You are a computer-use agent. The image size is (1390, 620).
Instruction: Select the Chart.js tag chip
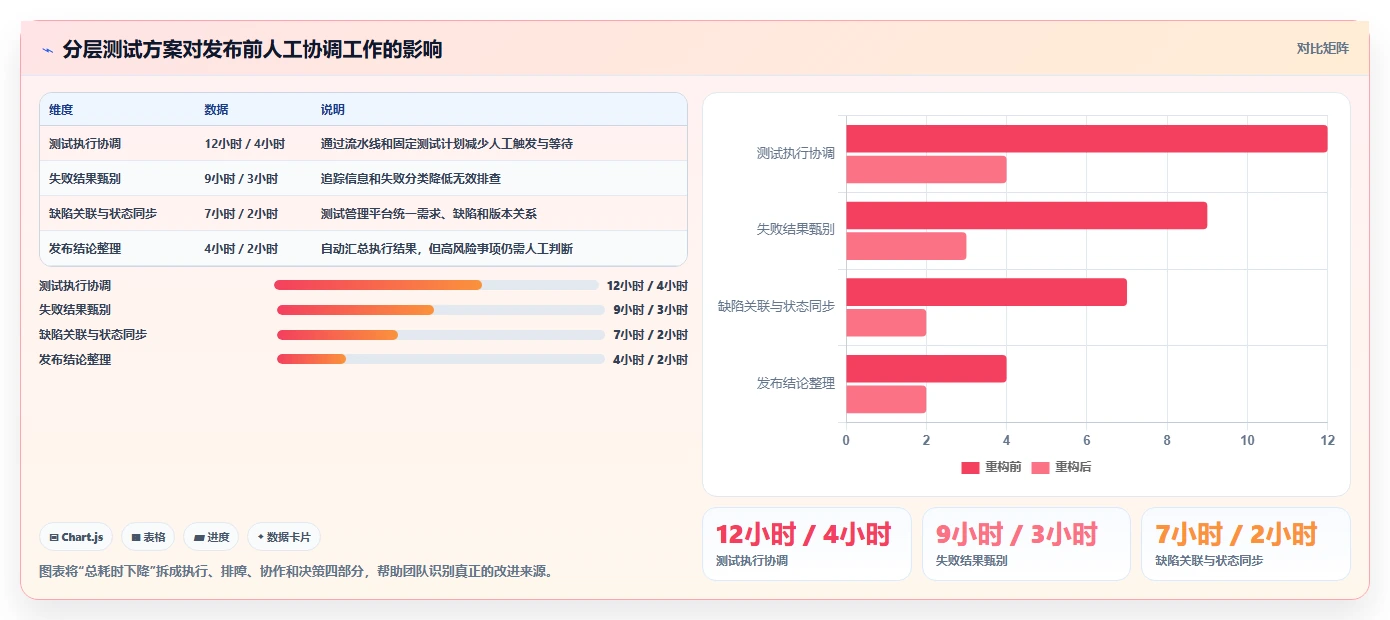point(77,537)
